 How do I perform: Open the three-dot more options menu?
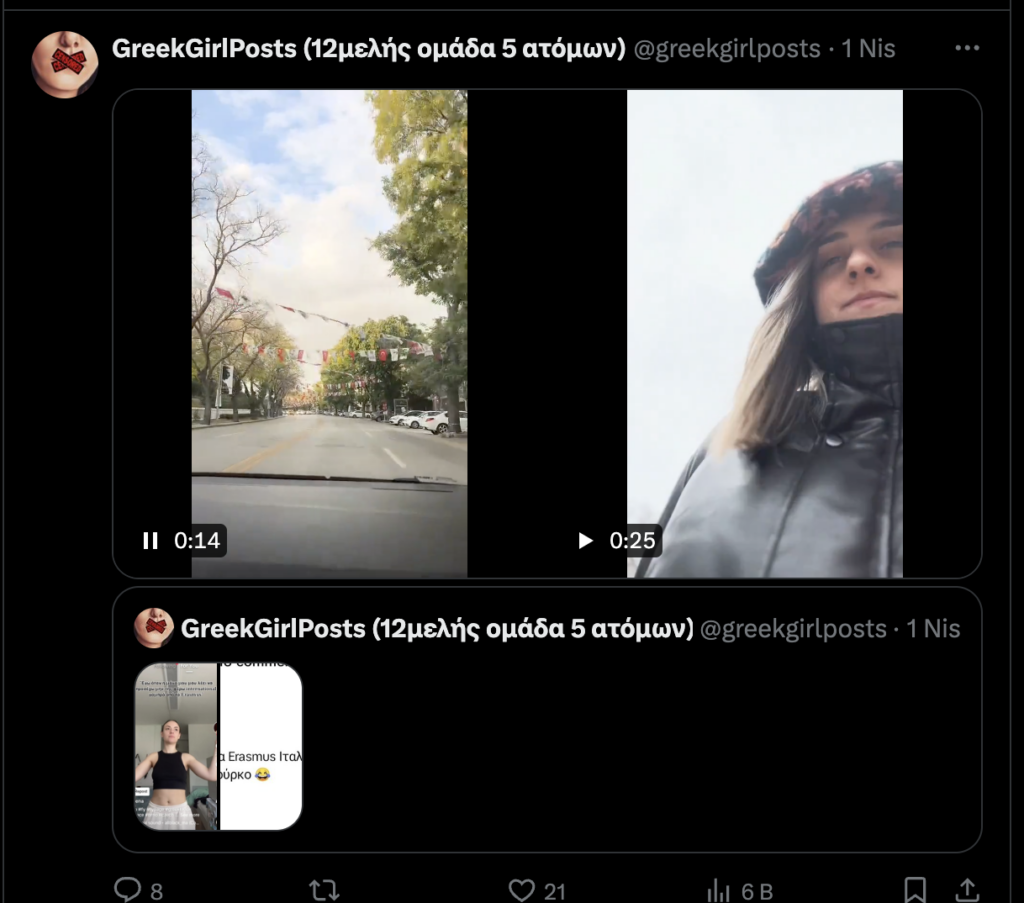[x=967, y=48]
